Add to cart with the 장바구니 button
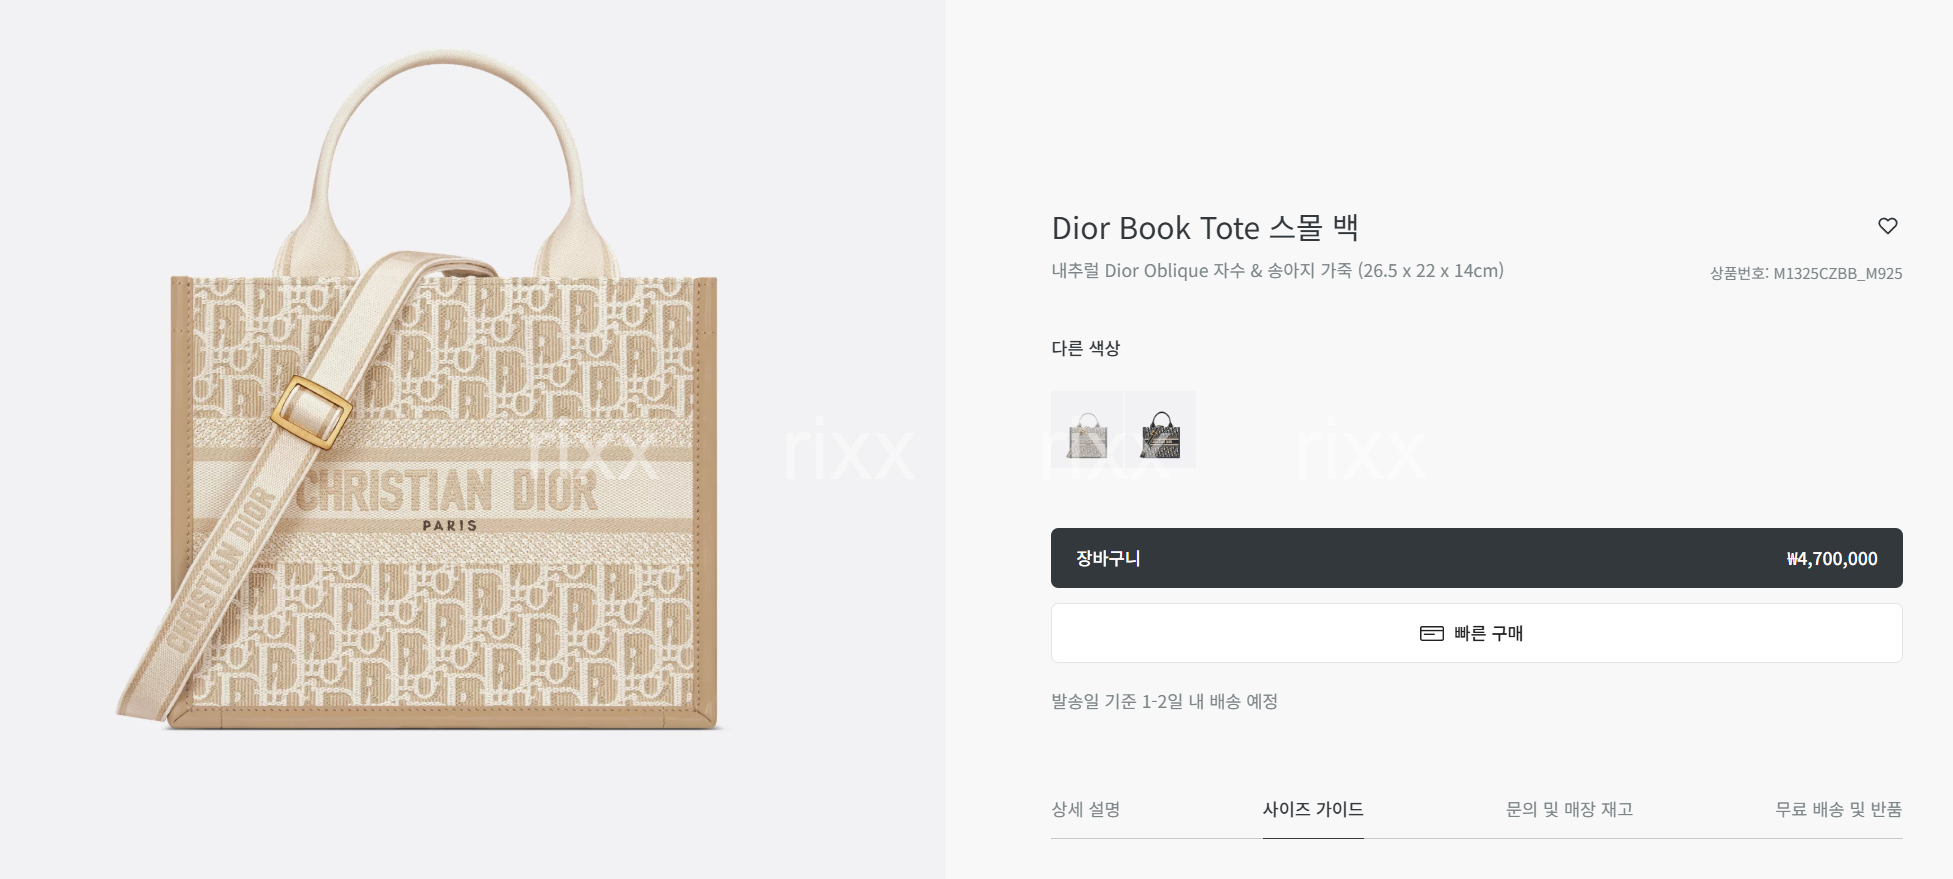The image size is (1953, 879). (1476, 558)
